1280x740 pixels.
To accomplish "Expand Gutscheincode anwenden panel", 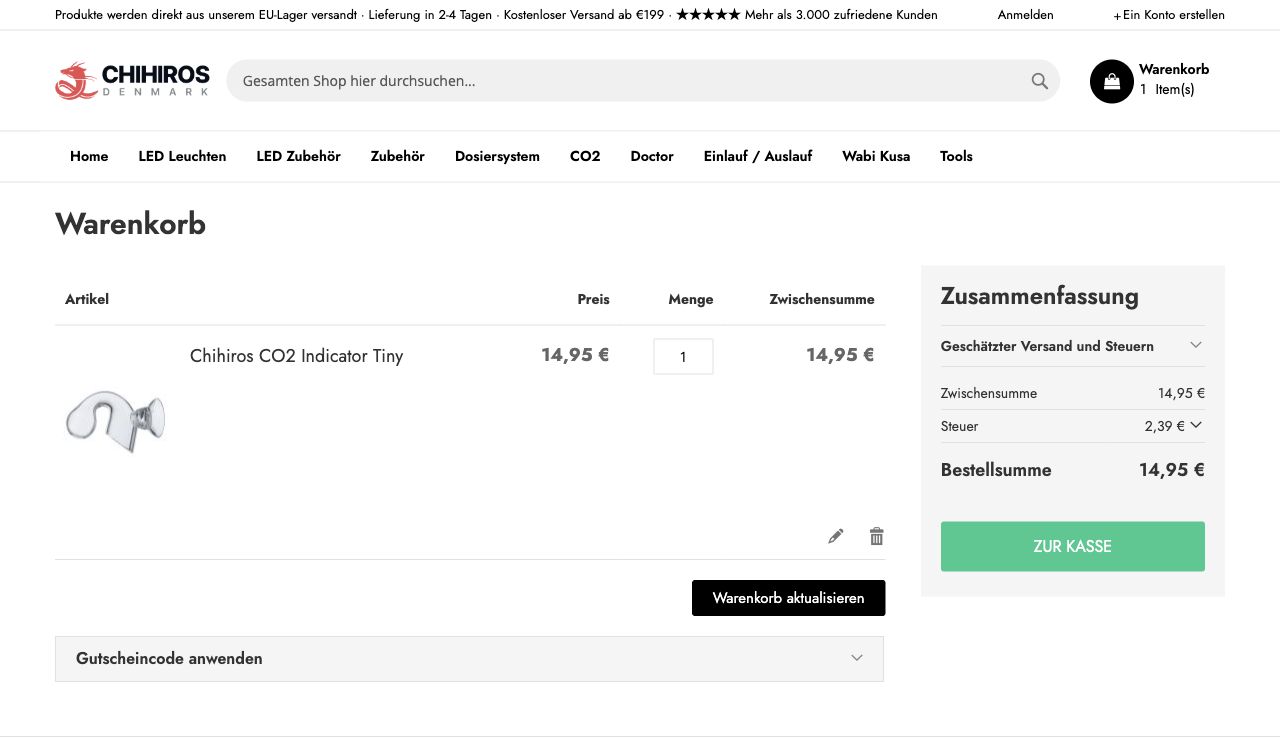I will click(469, 659).
